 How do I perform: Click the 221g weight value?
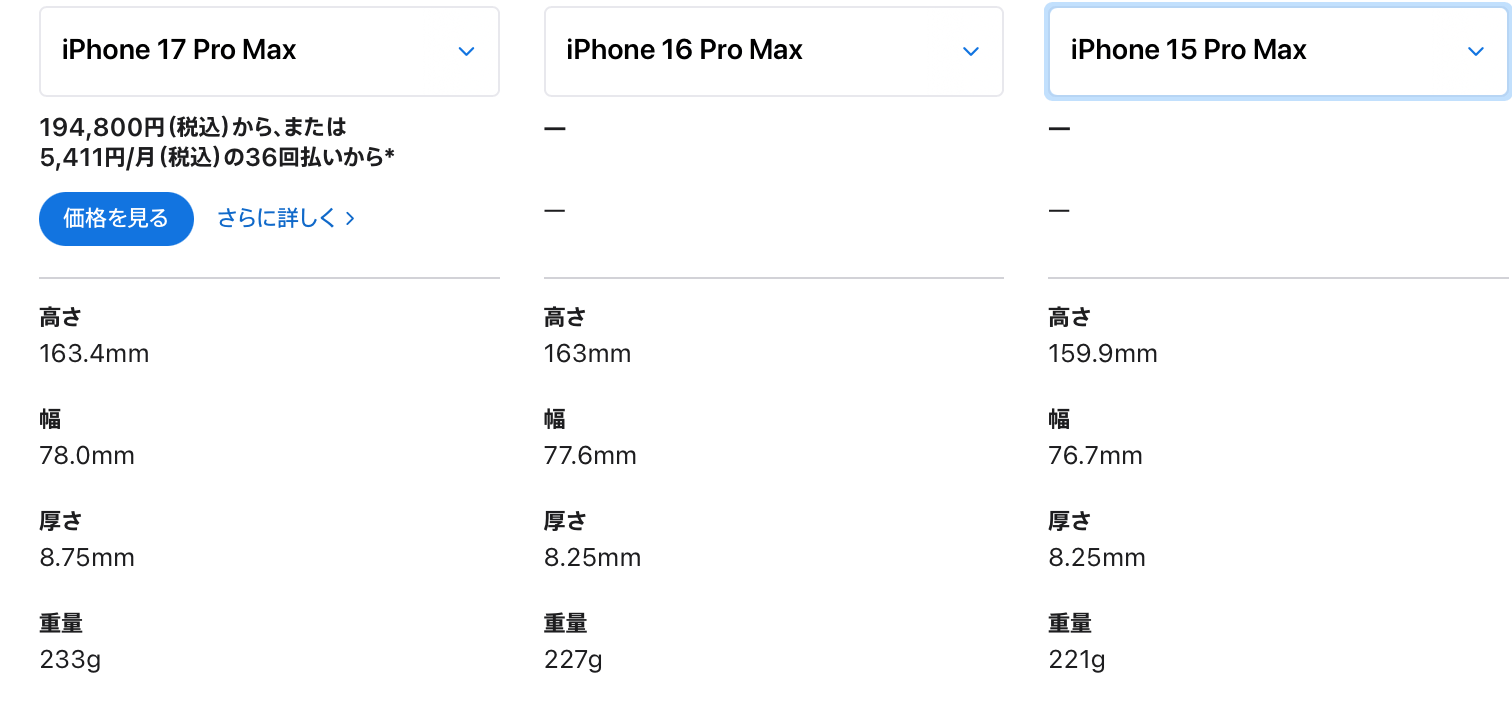coord(1077,660)
